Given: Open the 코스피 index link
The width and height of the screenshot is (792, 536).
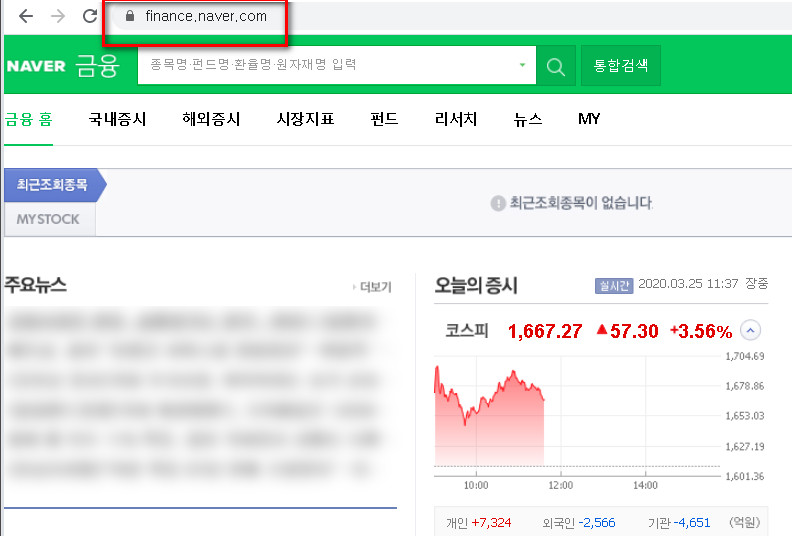Looking at the screenshot, I should click(x=466, y=331).
